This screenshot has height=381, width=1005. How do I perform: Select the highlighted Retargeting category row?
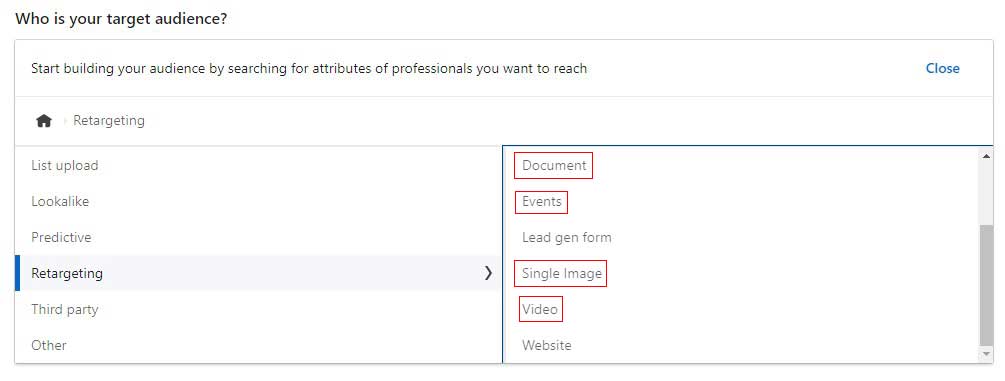point(258,273)
